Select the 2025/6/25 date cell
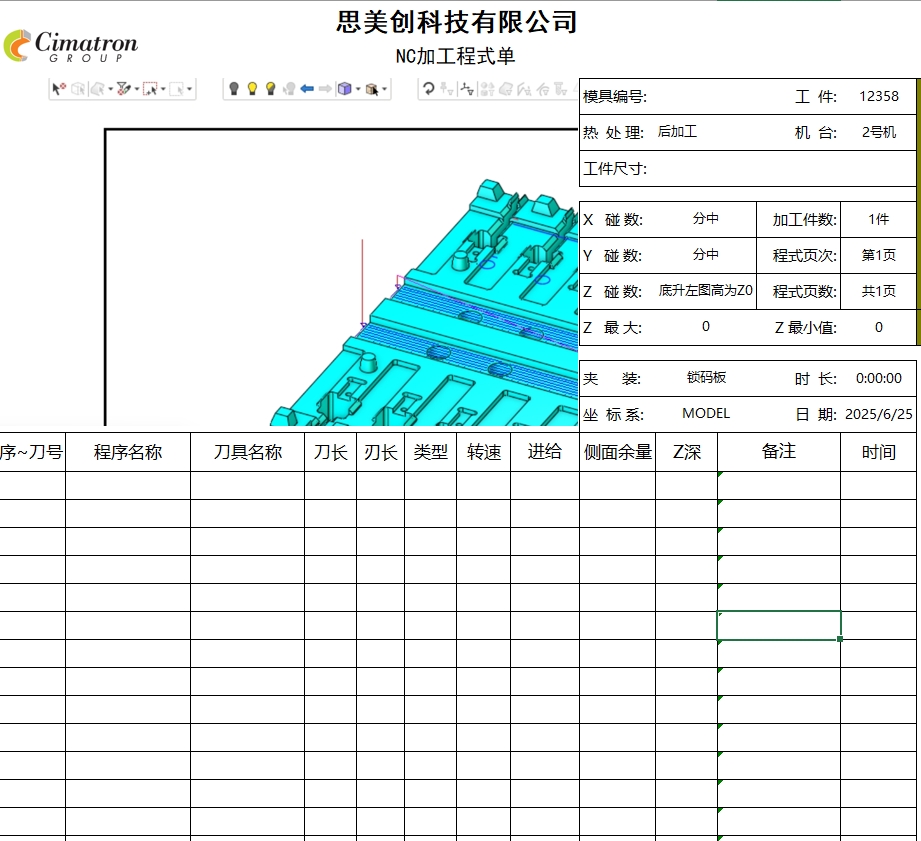Viewport: 921px width, 841px height. [879, 414]
